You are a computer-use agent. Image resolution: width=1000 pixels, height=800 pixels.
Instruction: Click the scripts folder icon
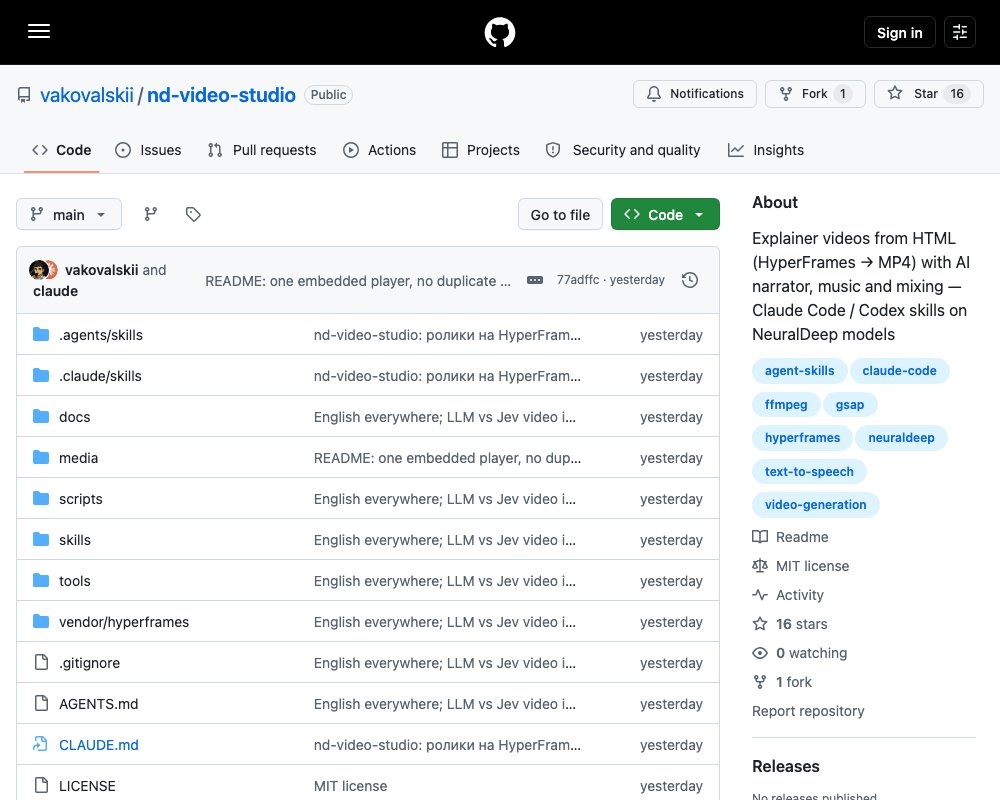[41, 498]
